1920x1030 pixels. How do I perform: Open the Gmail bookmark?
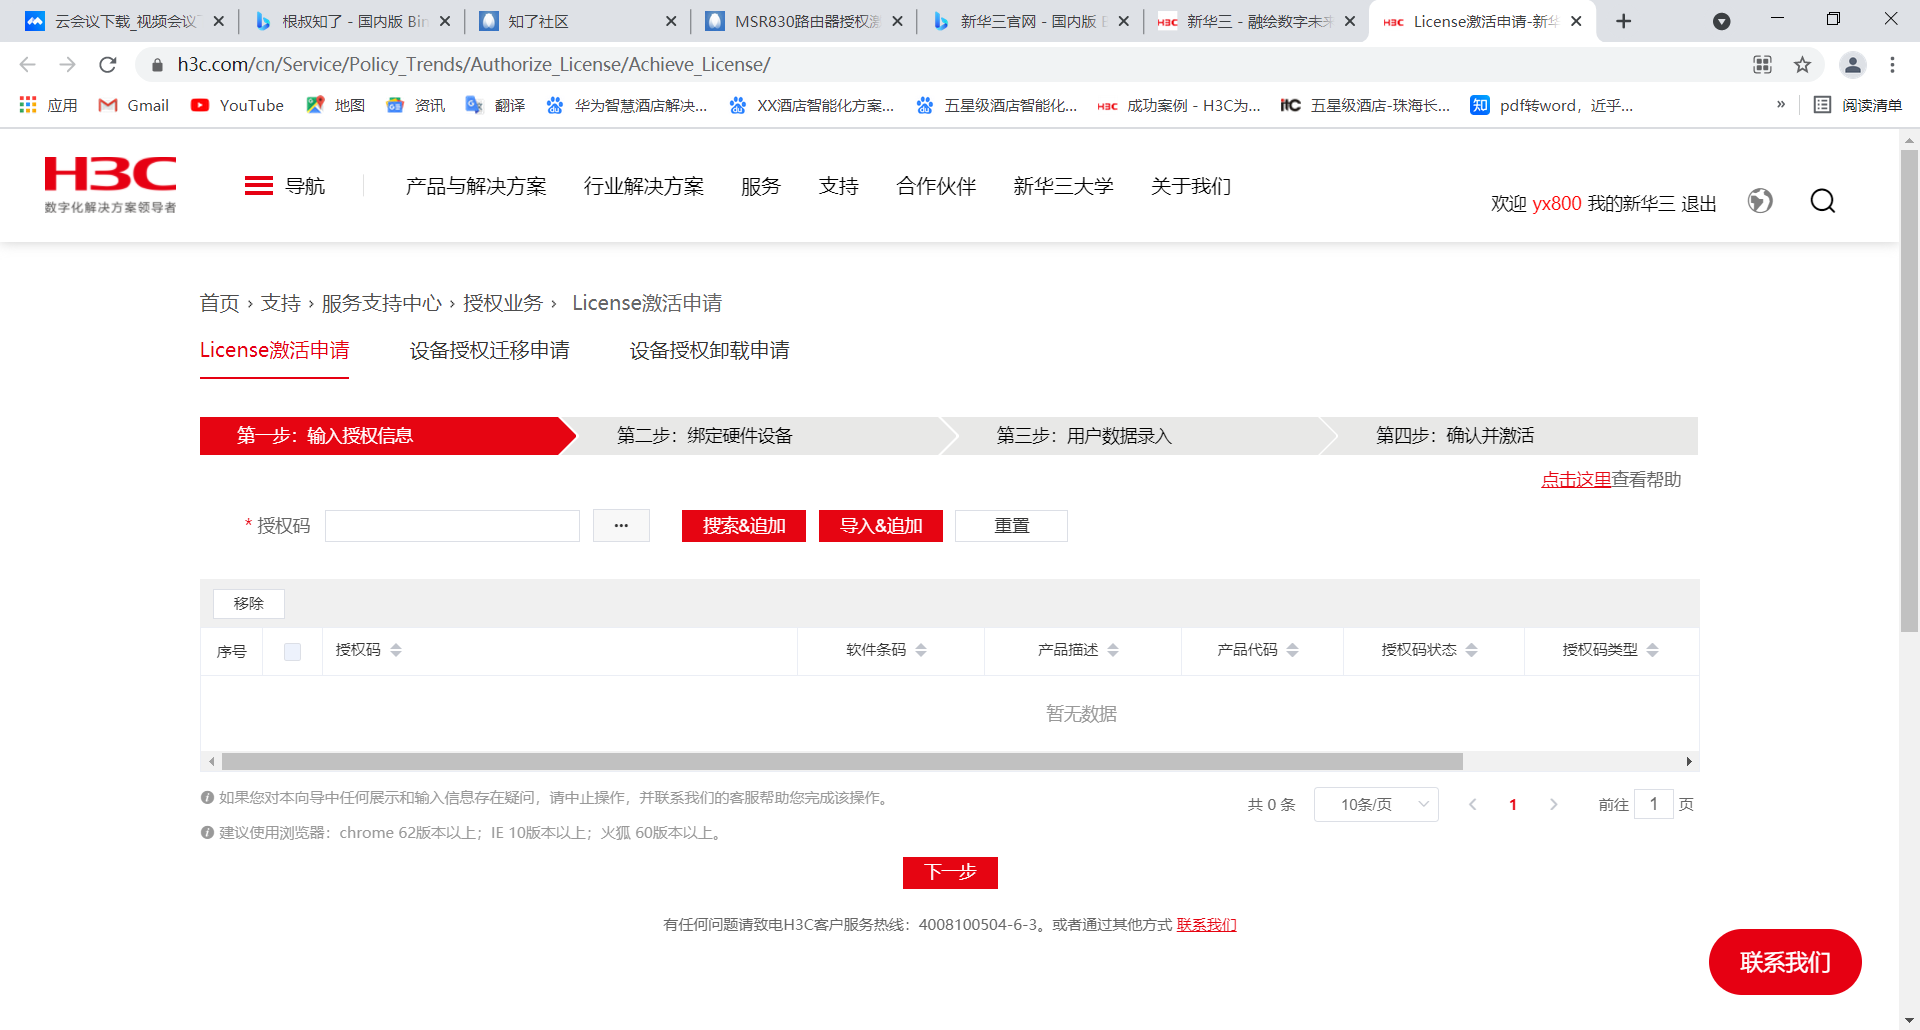coord(133,105)
